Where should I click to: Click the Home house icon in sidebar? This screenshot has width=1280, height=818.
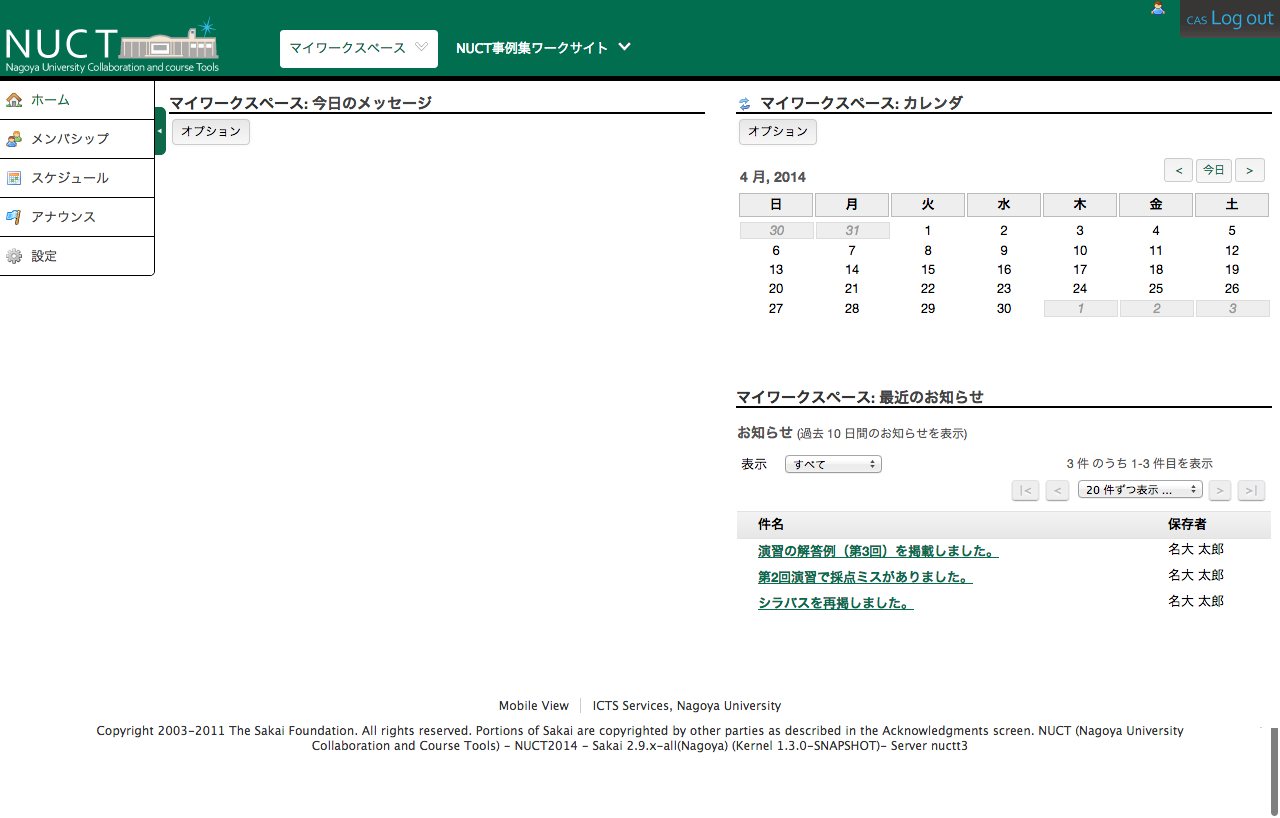click(x=14, y=100)
